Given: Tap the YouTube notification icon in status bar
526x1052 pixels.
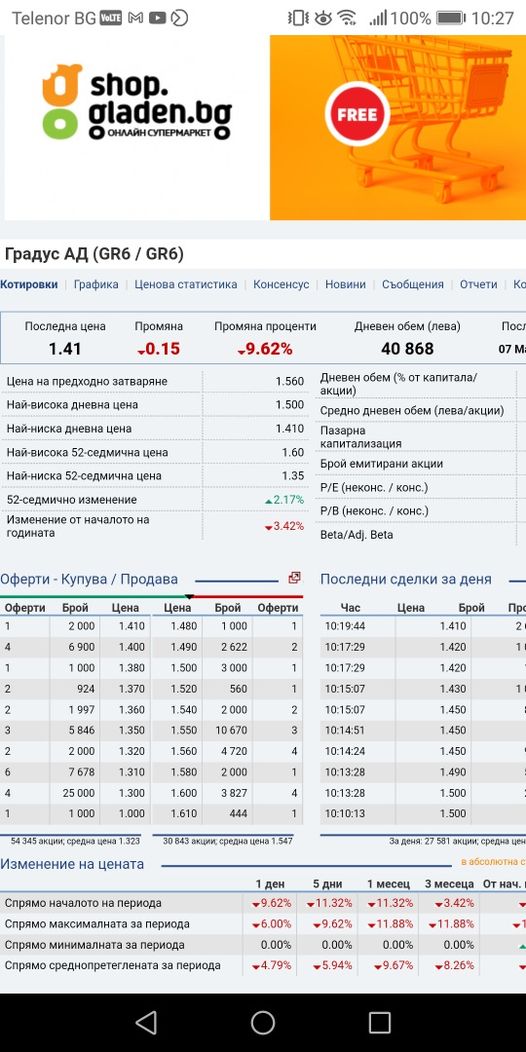Looking at the screenshot, I should coord(158,18).
